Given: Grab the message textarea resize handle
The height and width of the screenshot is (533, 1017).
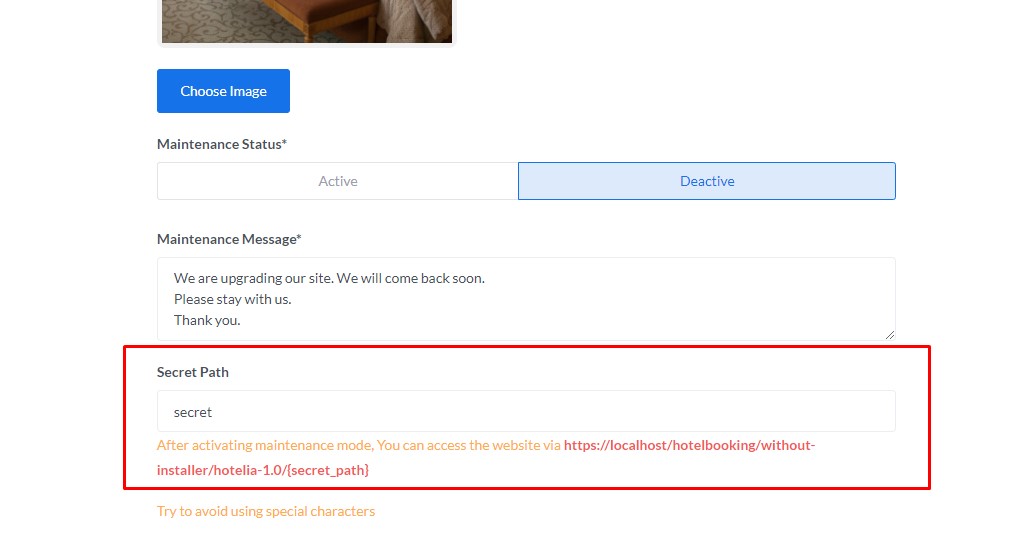Looking at the screenshot, I should [x=889, y=334].
